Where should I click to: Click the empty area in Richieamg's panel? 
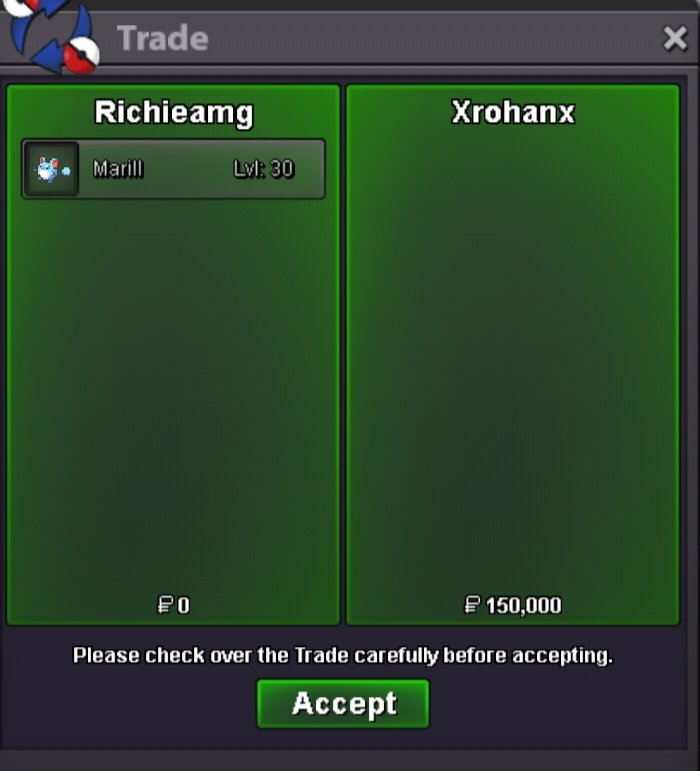173,393
